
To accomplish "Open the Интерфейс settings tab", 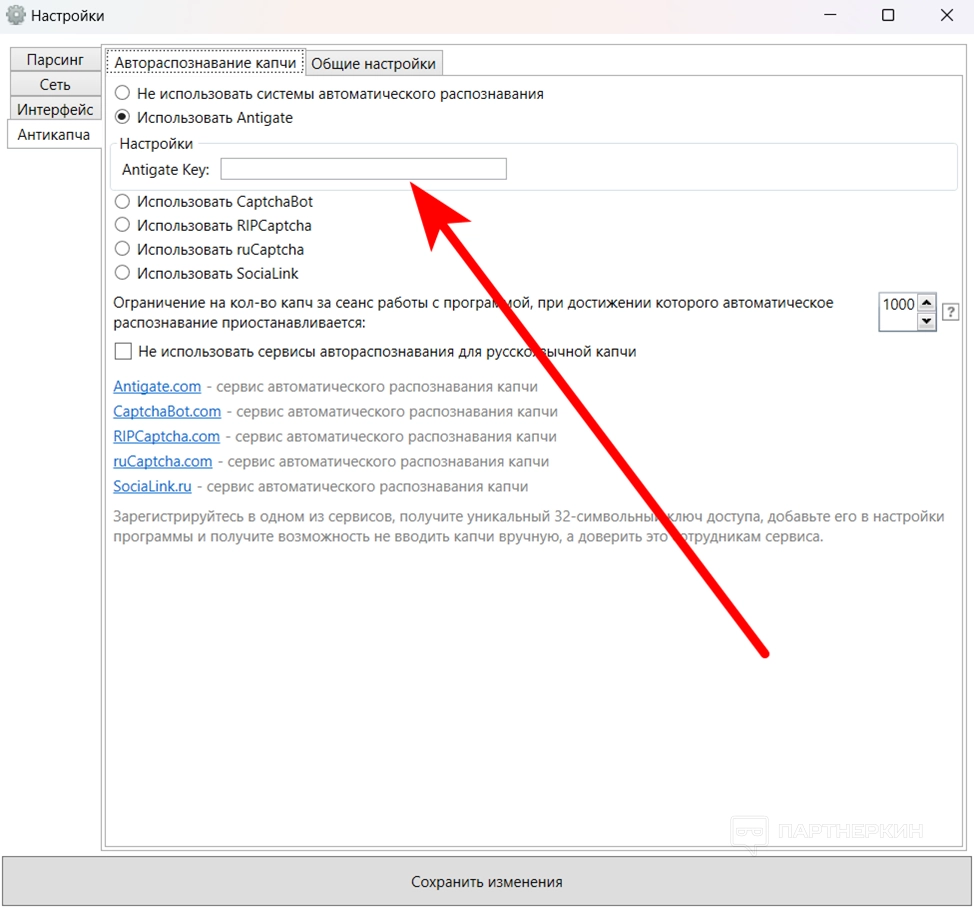I will click(55, 109).
